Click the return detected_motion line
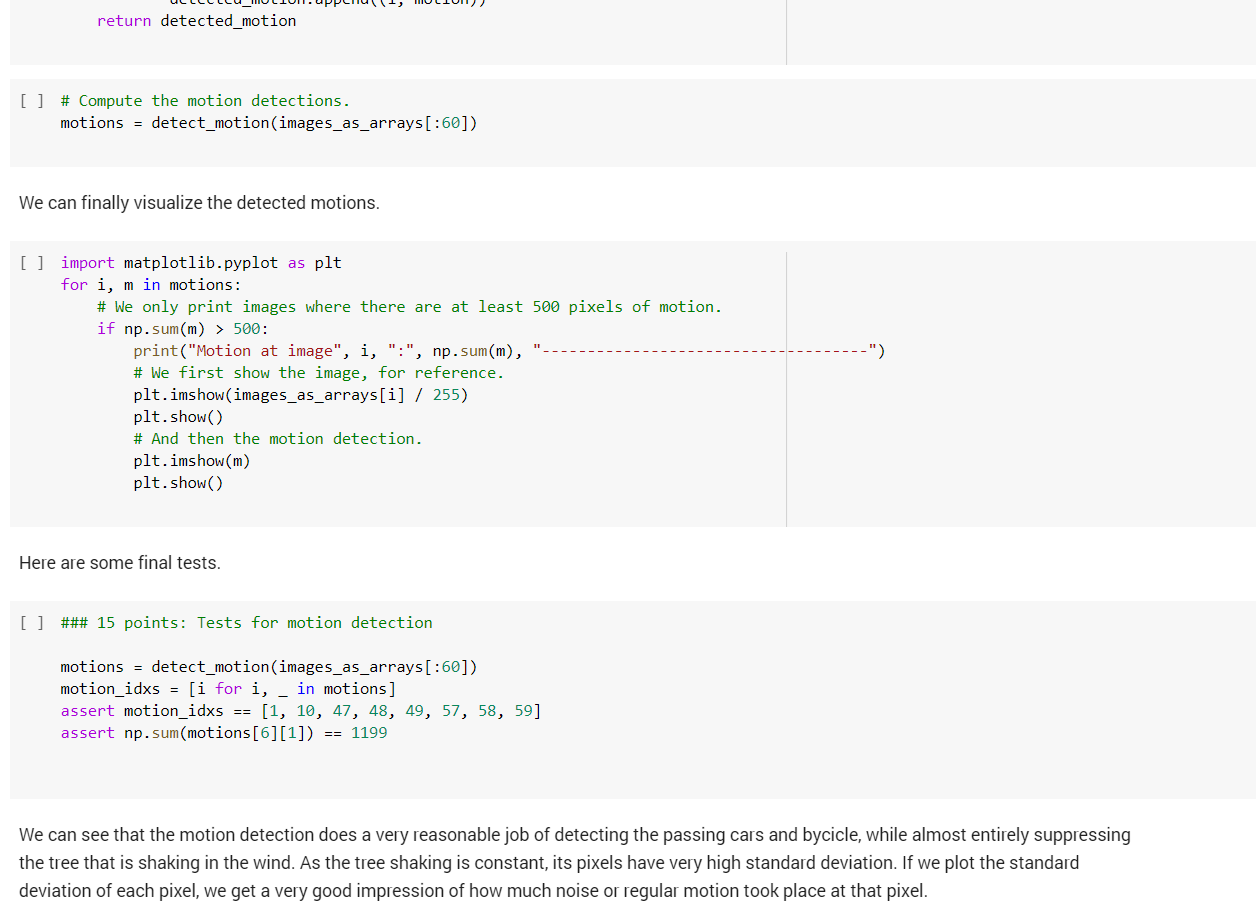1256x921 pixels. [x=195, y=20]
